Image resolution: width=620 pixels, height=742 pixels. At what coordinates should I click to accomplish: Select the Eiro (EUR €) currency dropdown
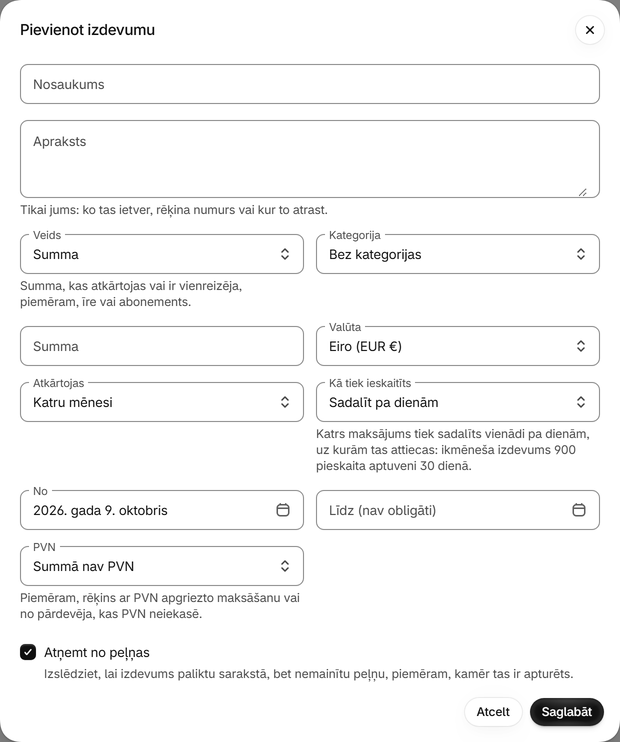point(458,346)
